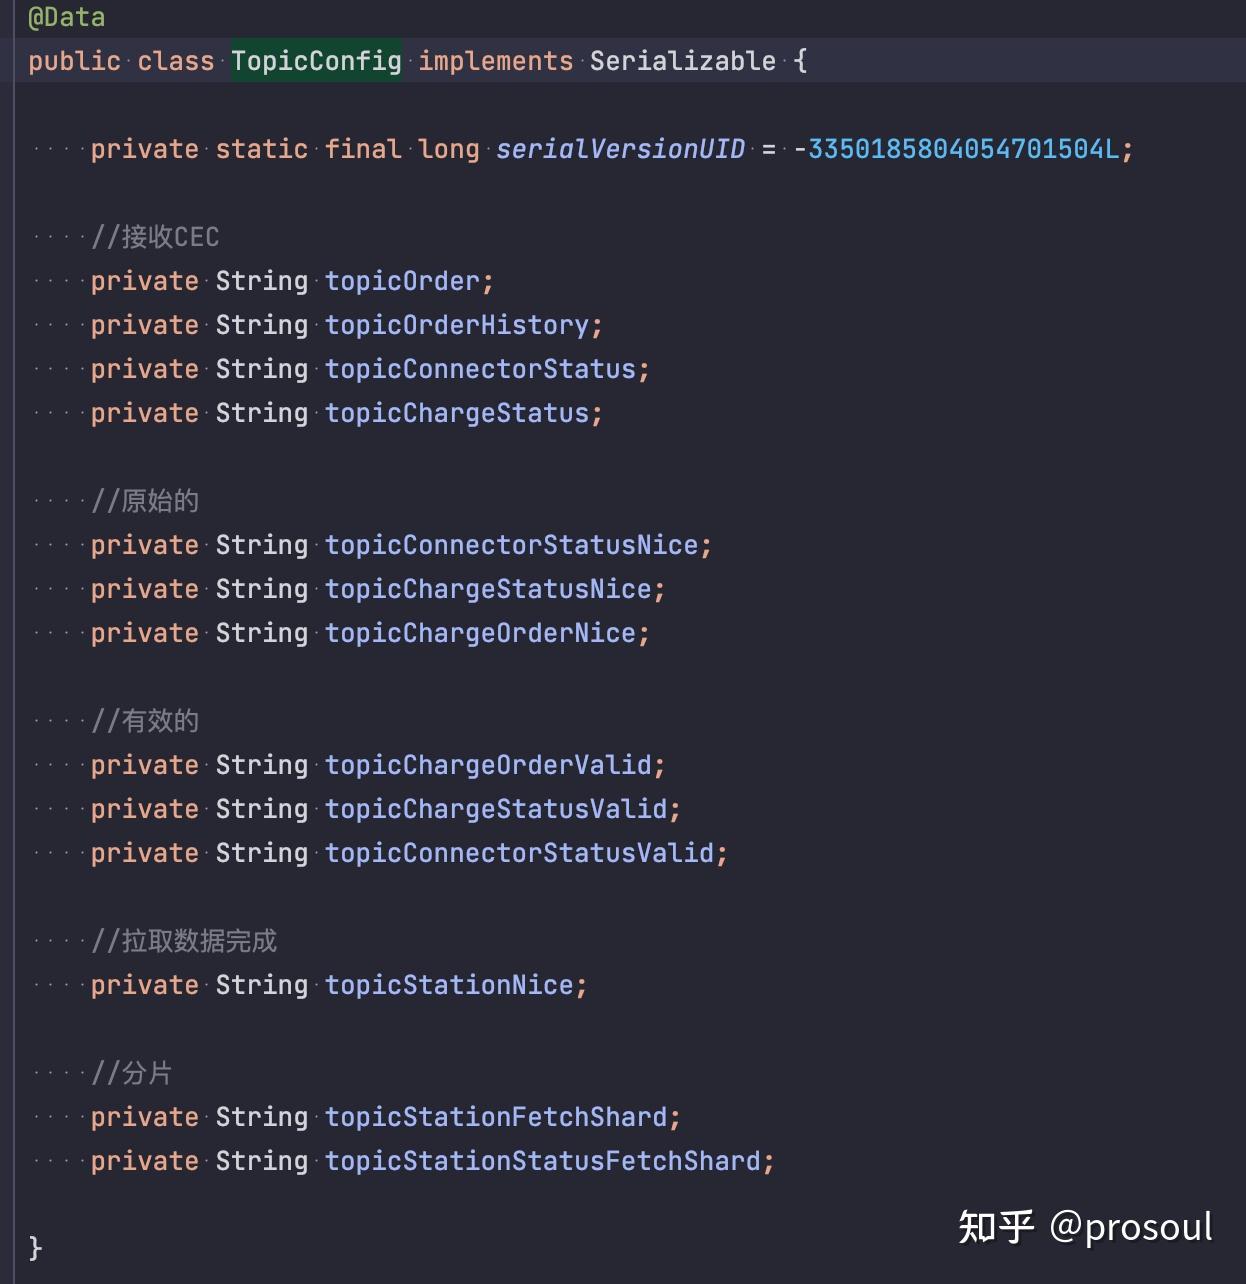The image size is (1246, 1284).
Task: Click the Serializable interface name
Action: (682, 61)
